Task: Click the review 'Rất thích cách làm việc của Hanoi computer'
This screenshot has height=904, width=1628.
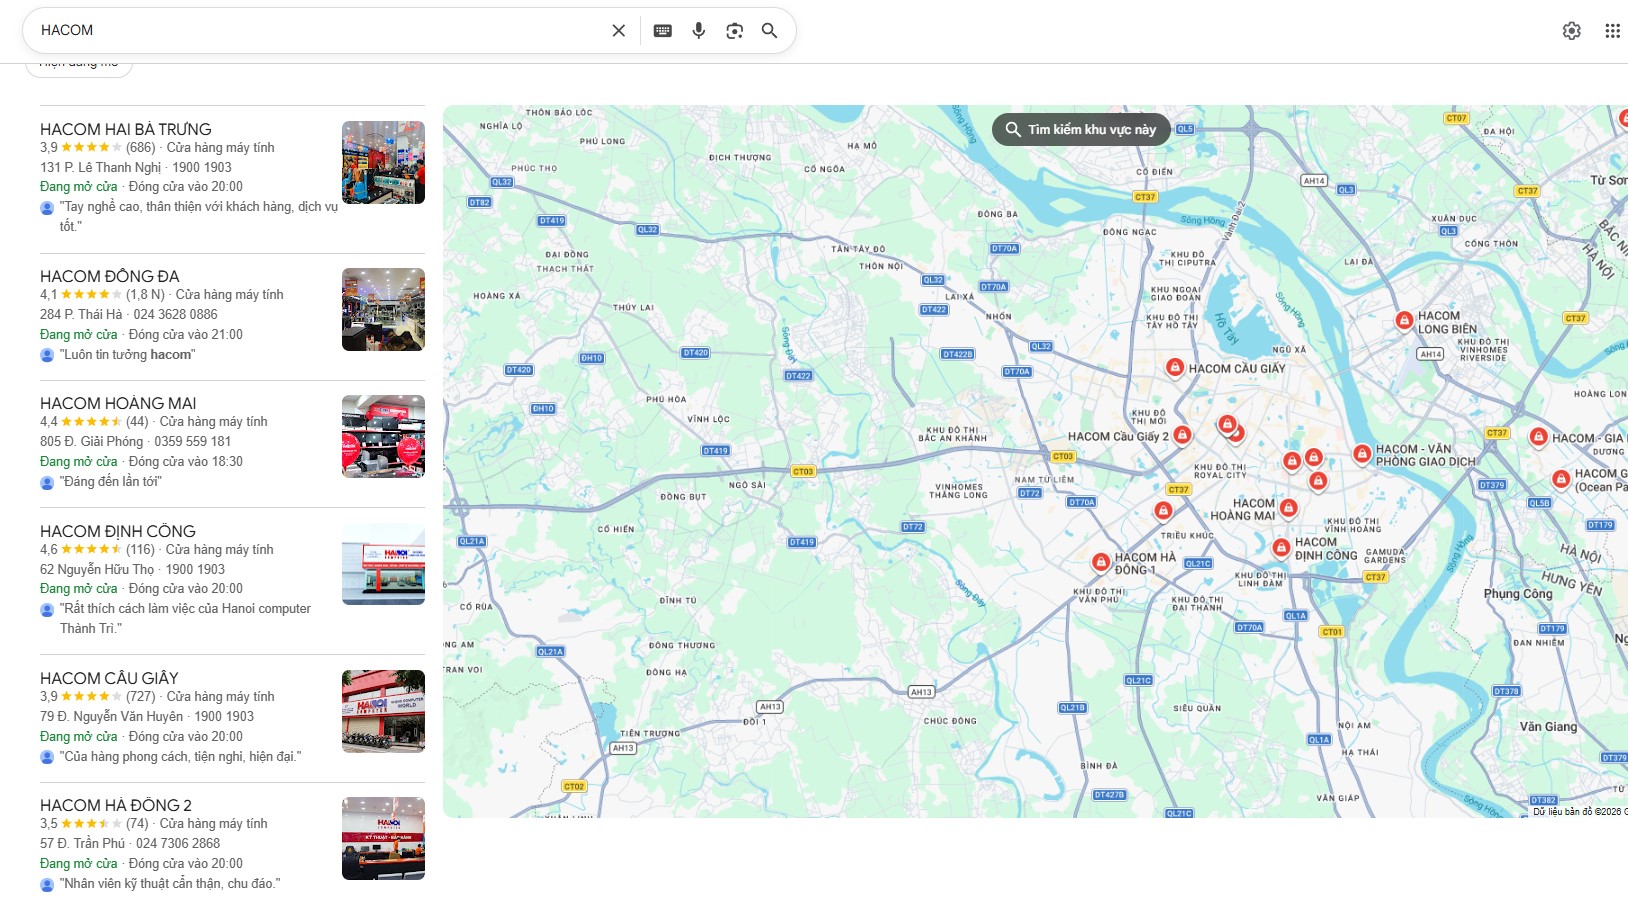Action: click(x=185, y=618)
